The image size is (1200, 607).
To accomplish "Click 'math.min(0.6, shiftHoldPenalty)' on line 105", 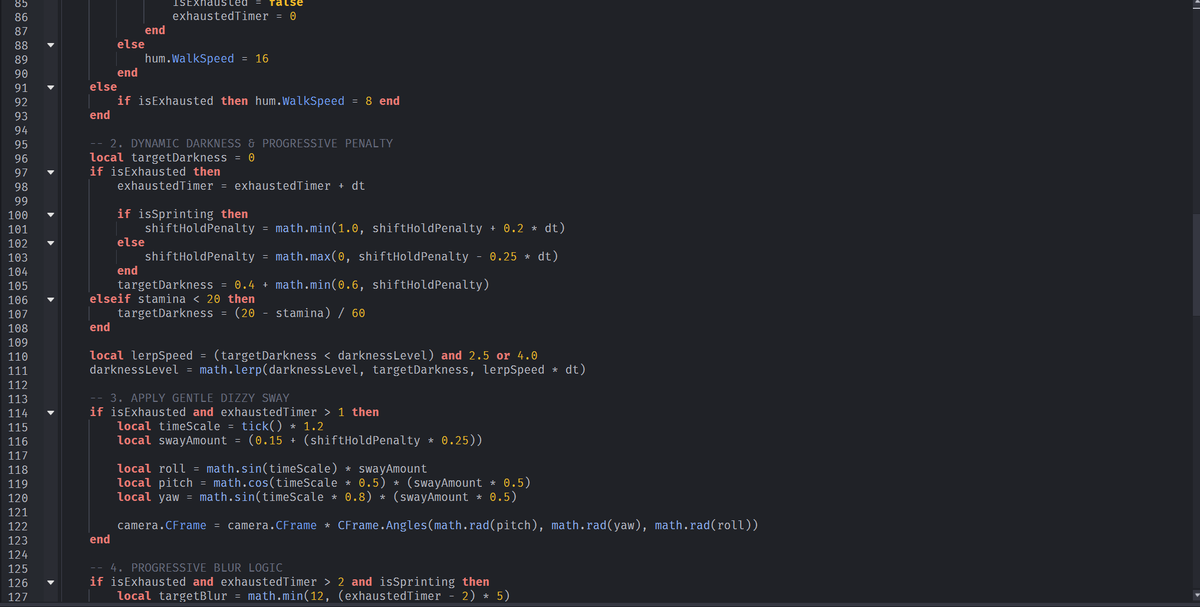I will point(381,285).
